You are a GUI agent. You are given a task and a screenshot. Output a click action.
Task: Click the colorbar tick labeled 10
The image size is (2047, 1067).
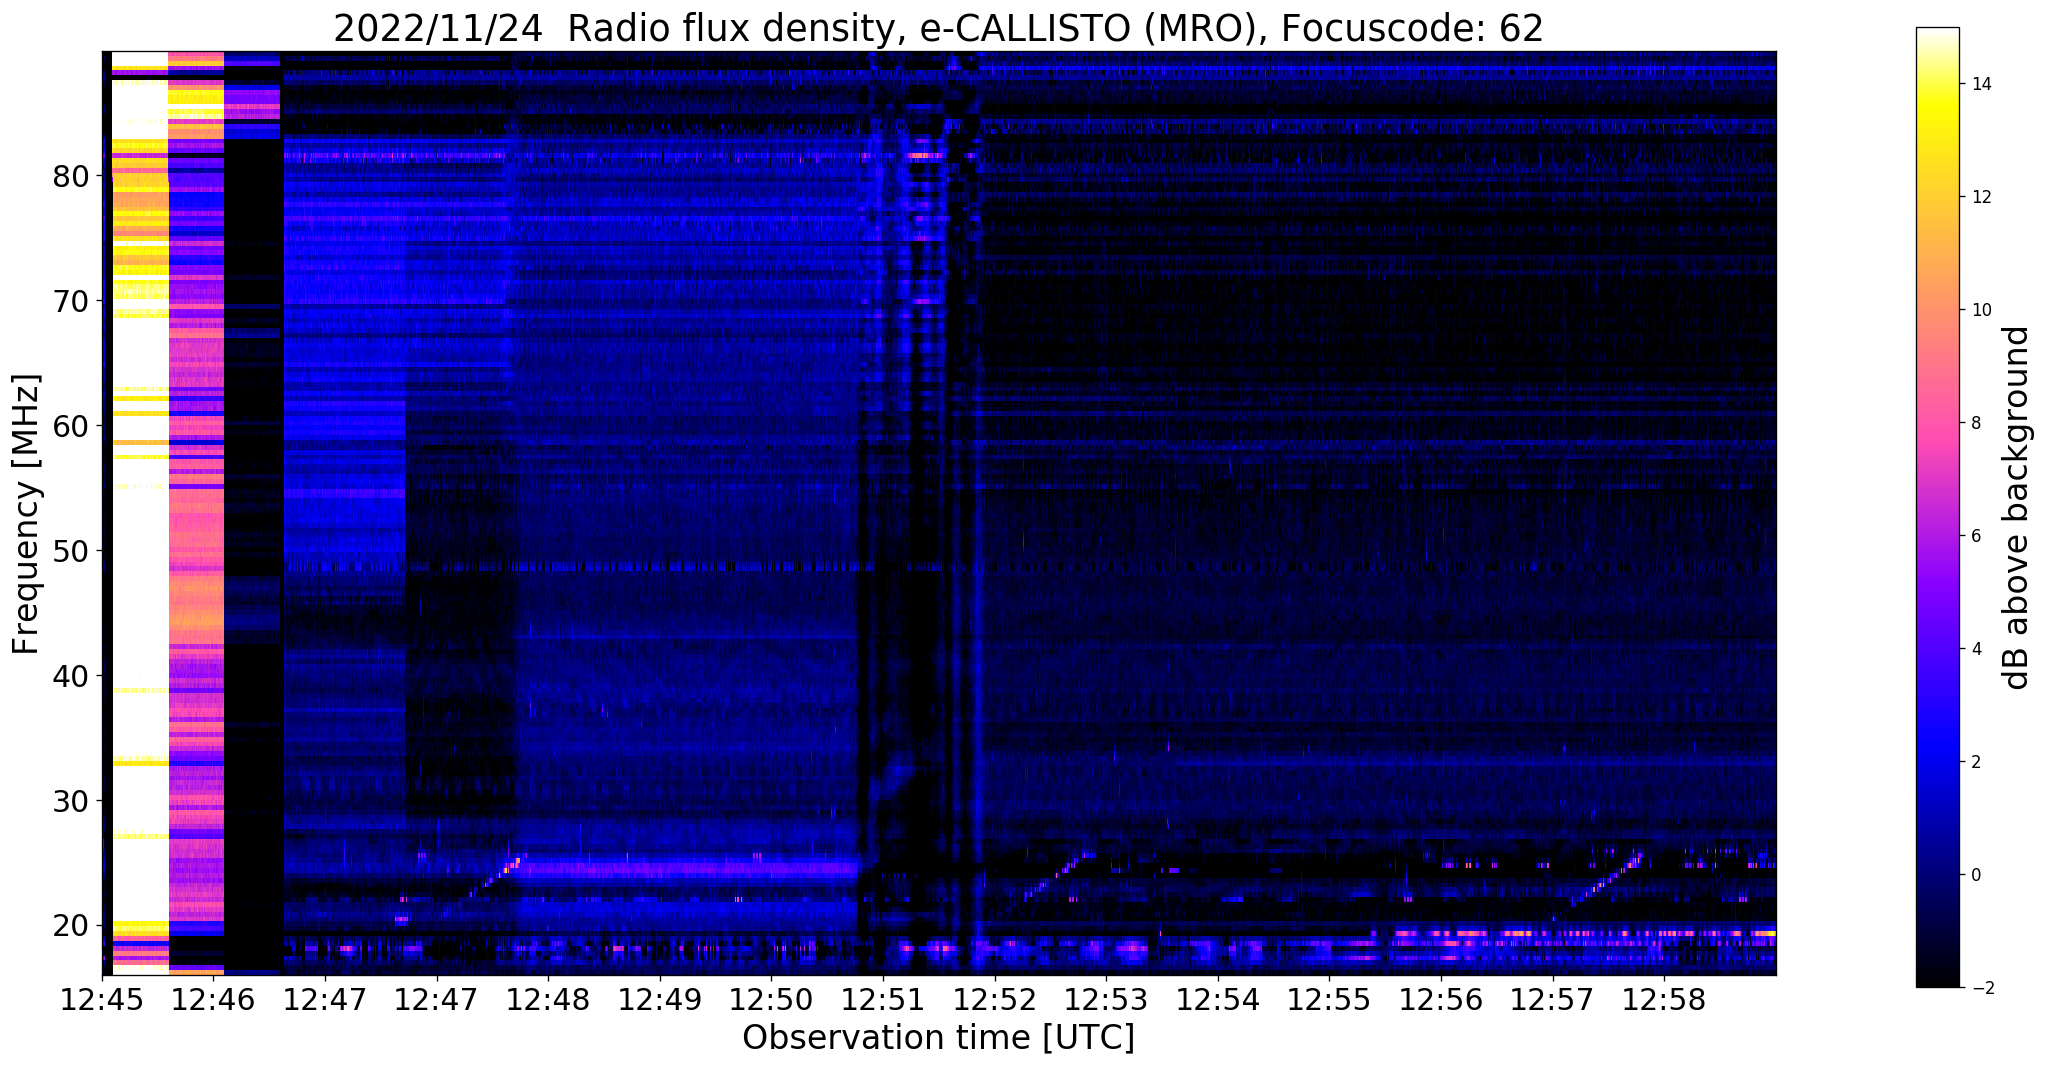(1981, 310)
